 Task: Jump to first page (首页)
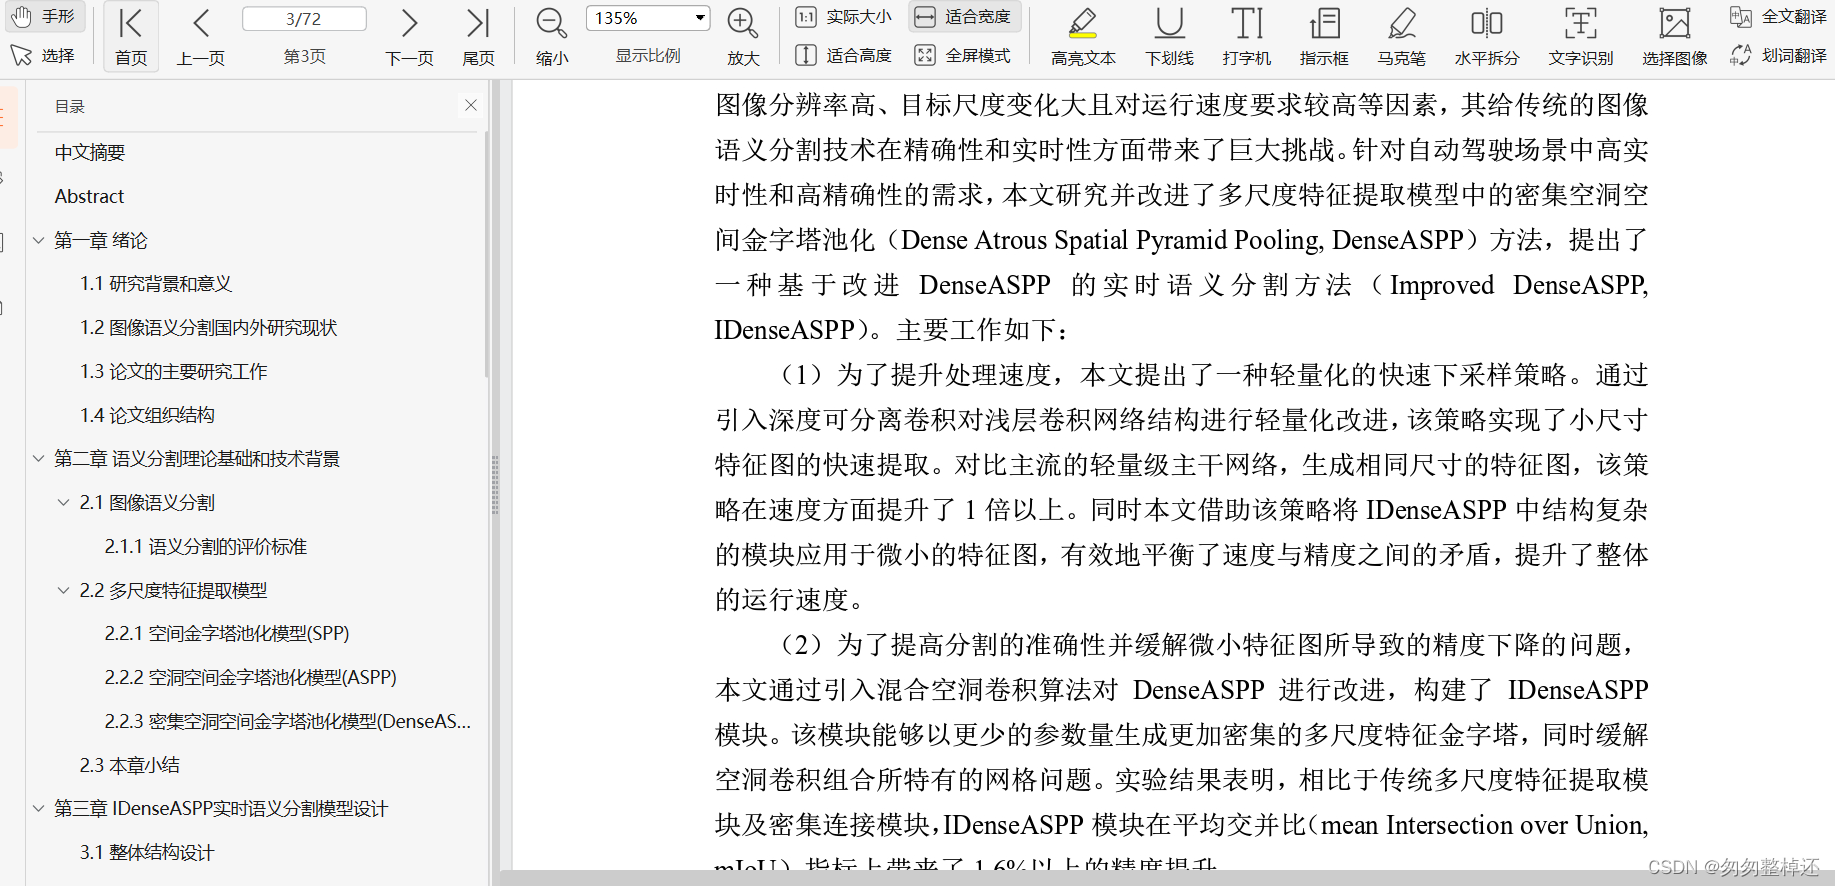tap(131, 37)
